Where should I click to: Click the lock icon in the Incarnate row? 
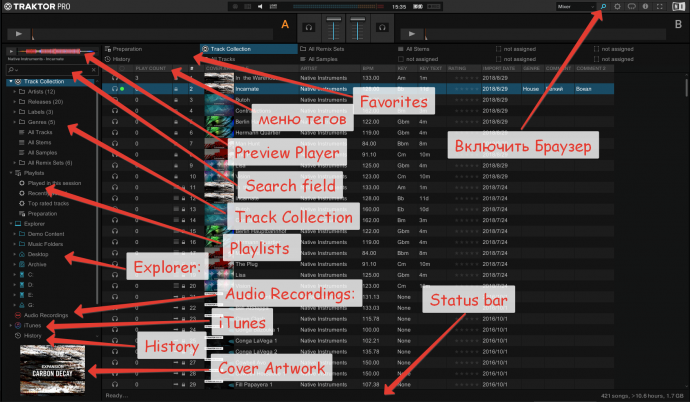(x=176, y=89)
